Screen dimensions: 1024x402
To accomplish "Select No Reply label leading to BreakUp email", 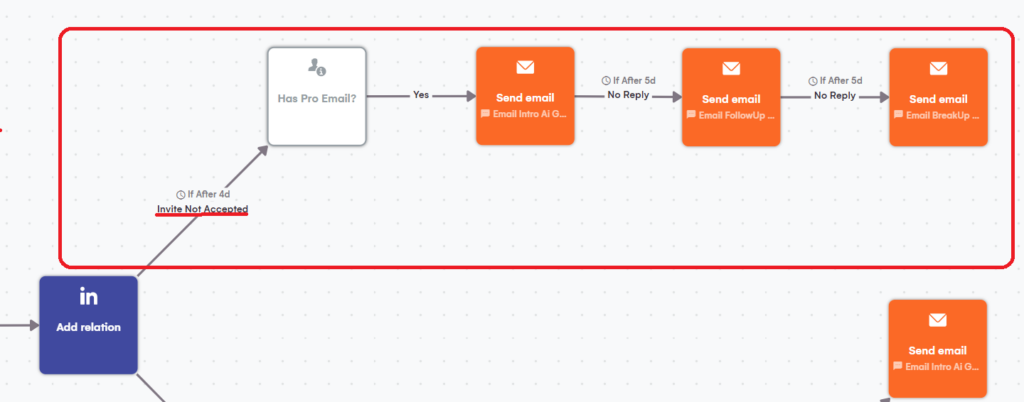I will pos(834,96).
